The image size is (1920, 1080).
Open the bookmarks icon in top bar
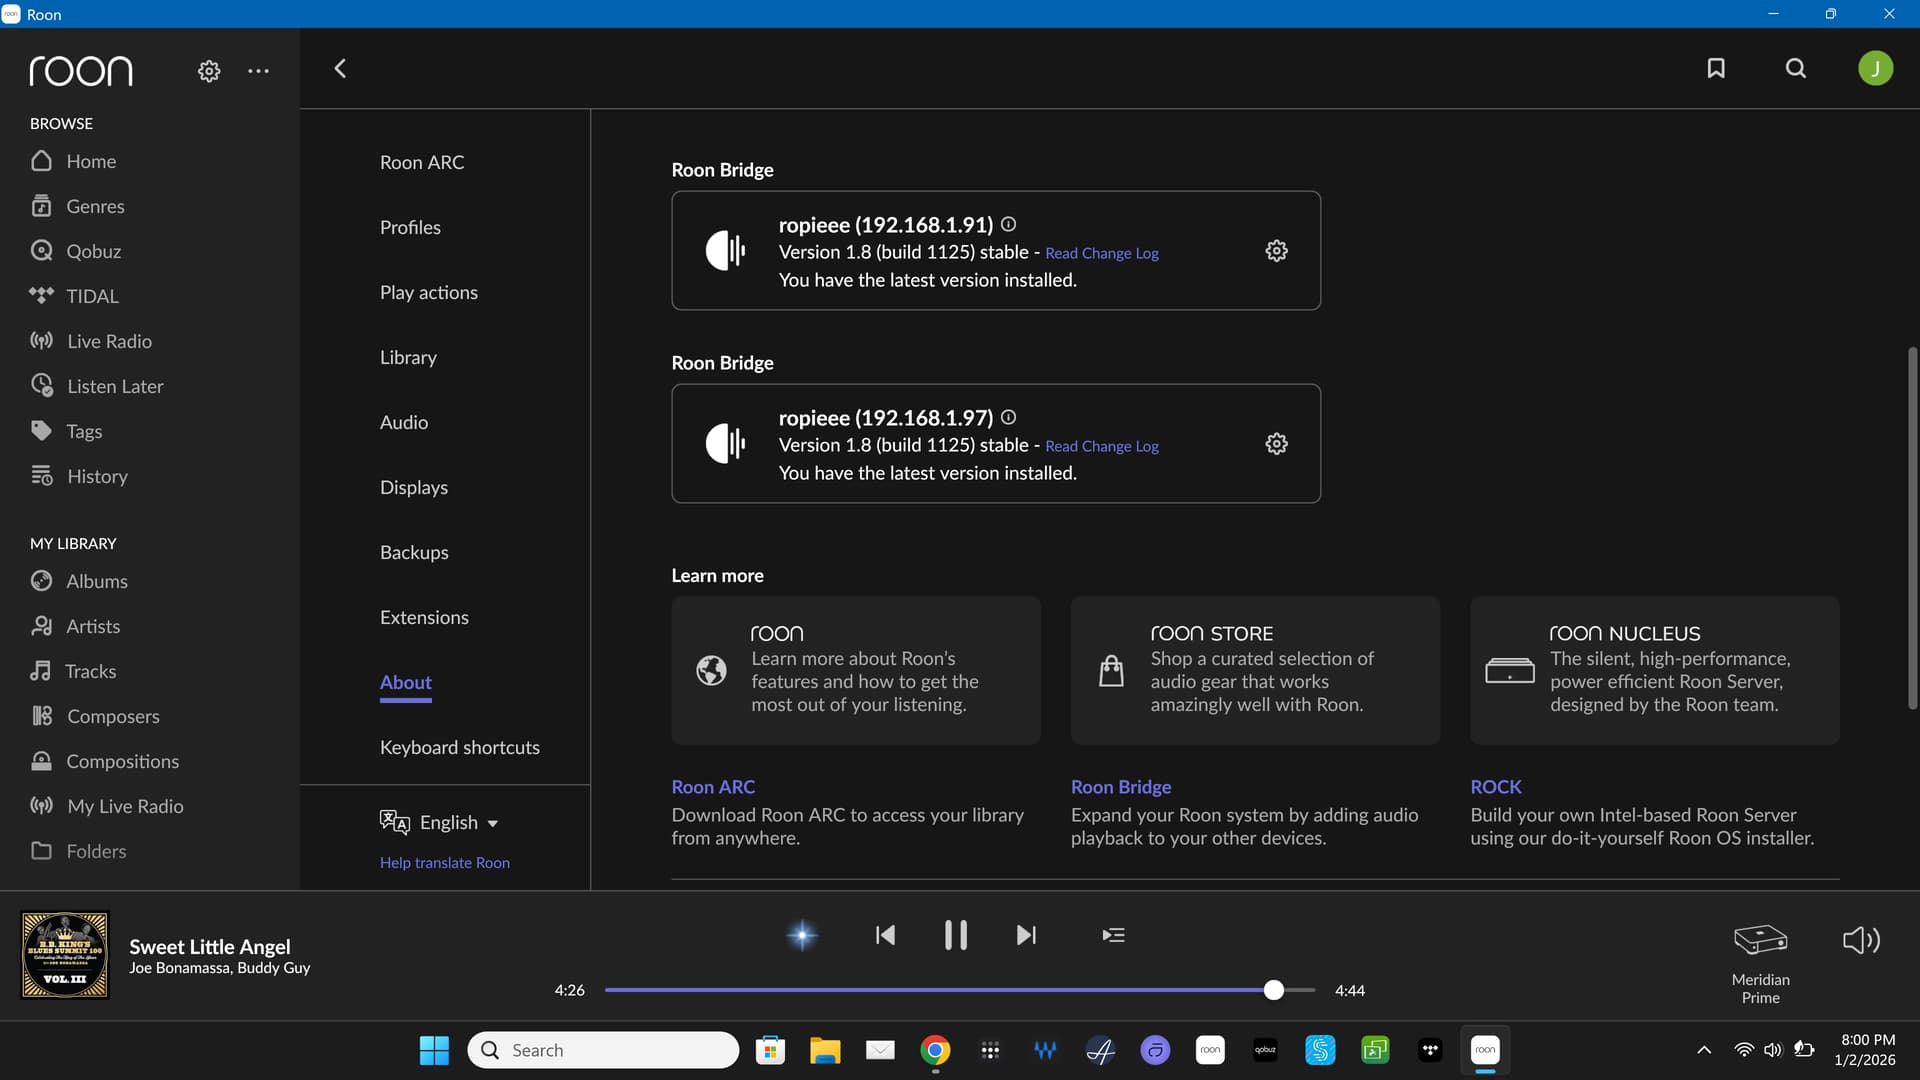pos(1716,68)
